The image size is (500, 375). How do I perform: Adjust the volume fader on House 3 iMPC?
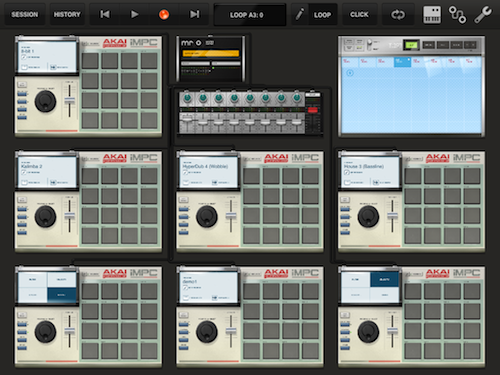(392, 216)
